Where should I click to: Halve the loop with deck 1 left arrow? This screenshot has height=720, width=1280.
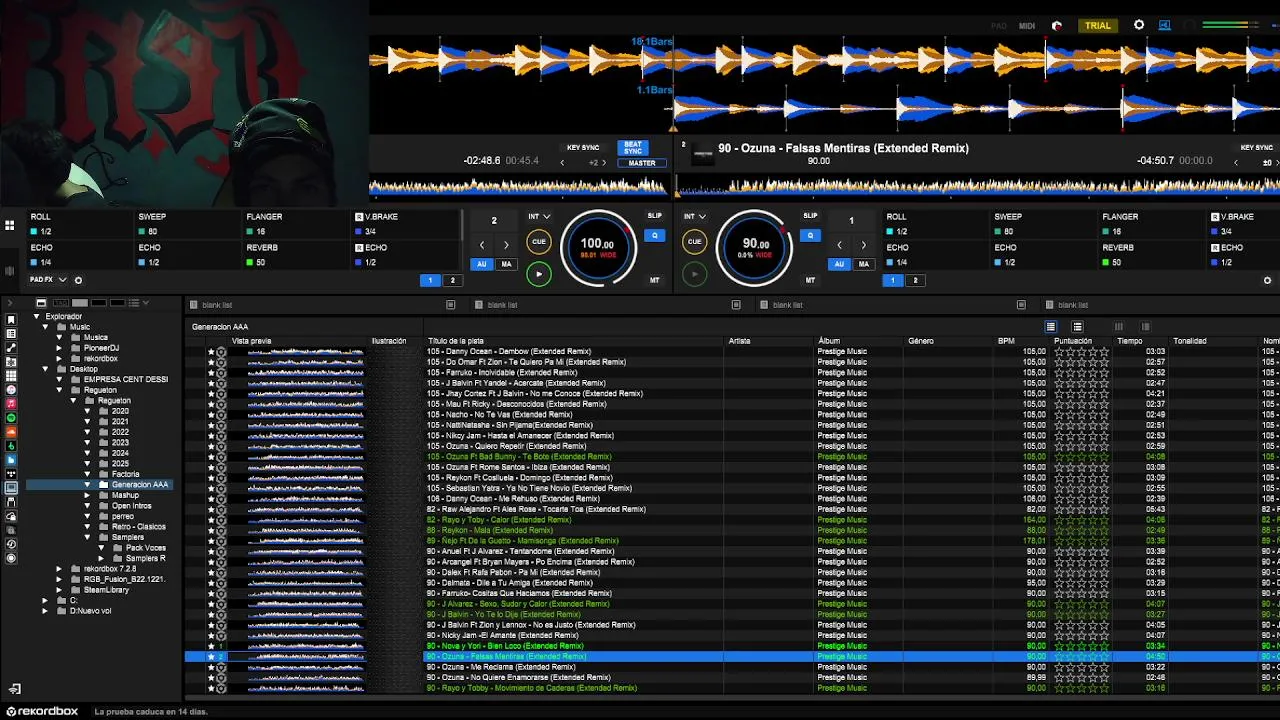click(x=482, y=245)
